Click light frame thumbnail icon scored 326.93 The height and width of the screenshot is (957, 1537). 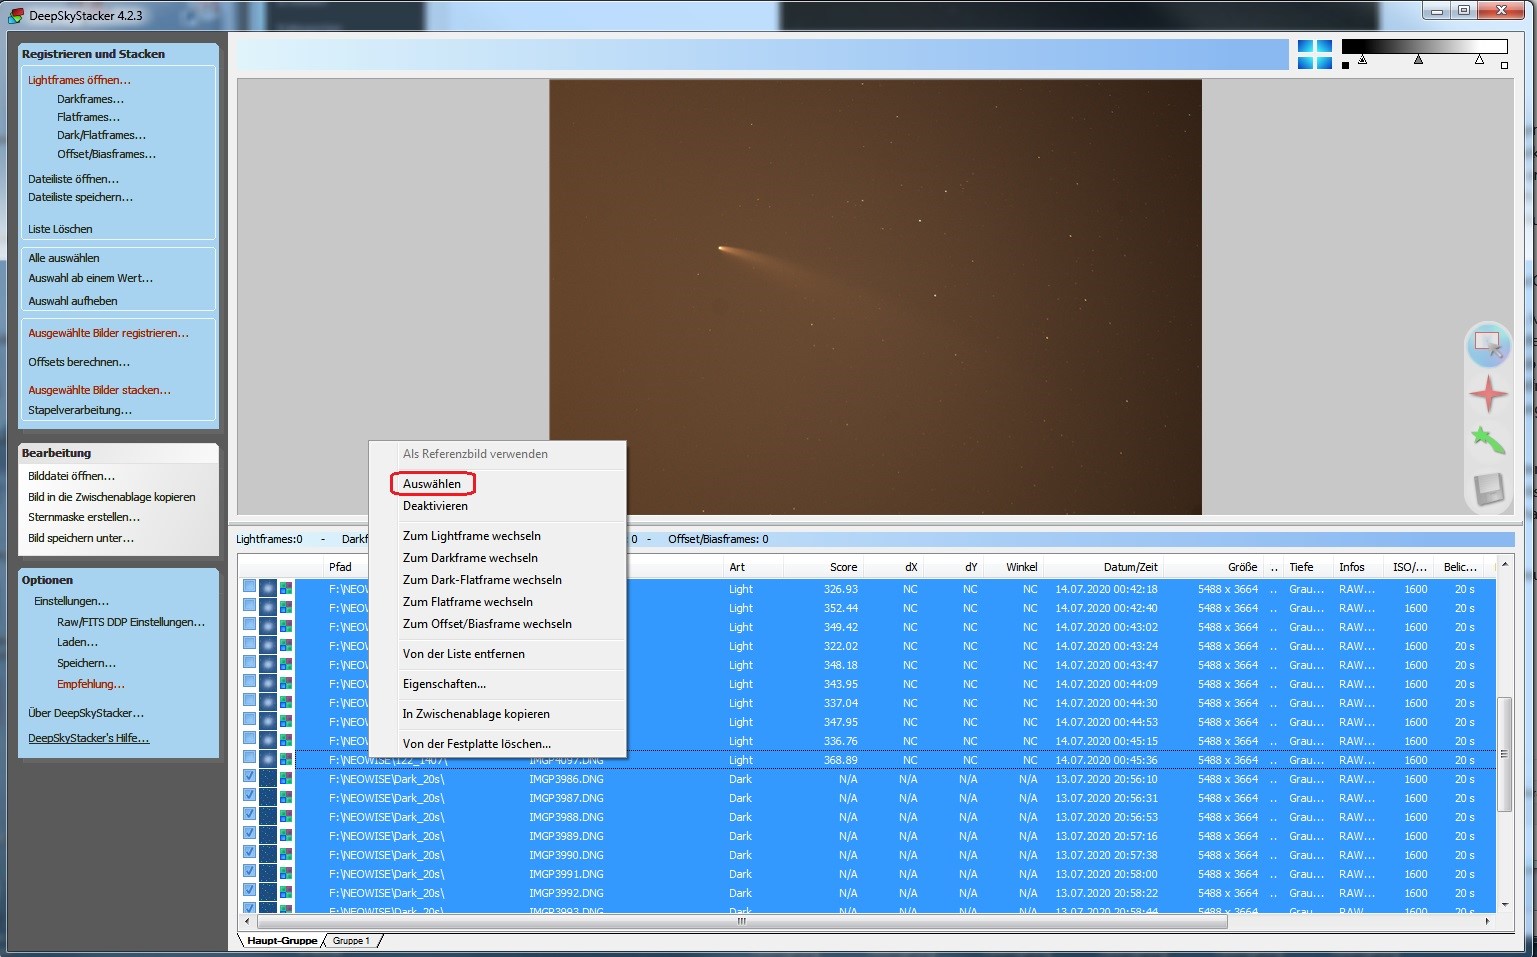tap(268, 589)
